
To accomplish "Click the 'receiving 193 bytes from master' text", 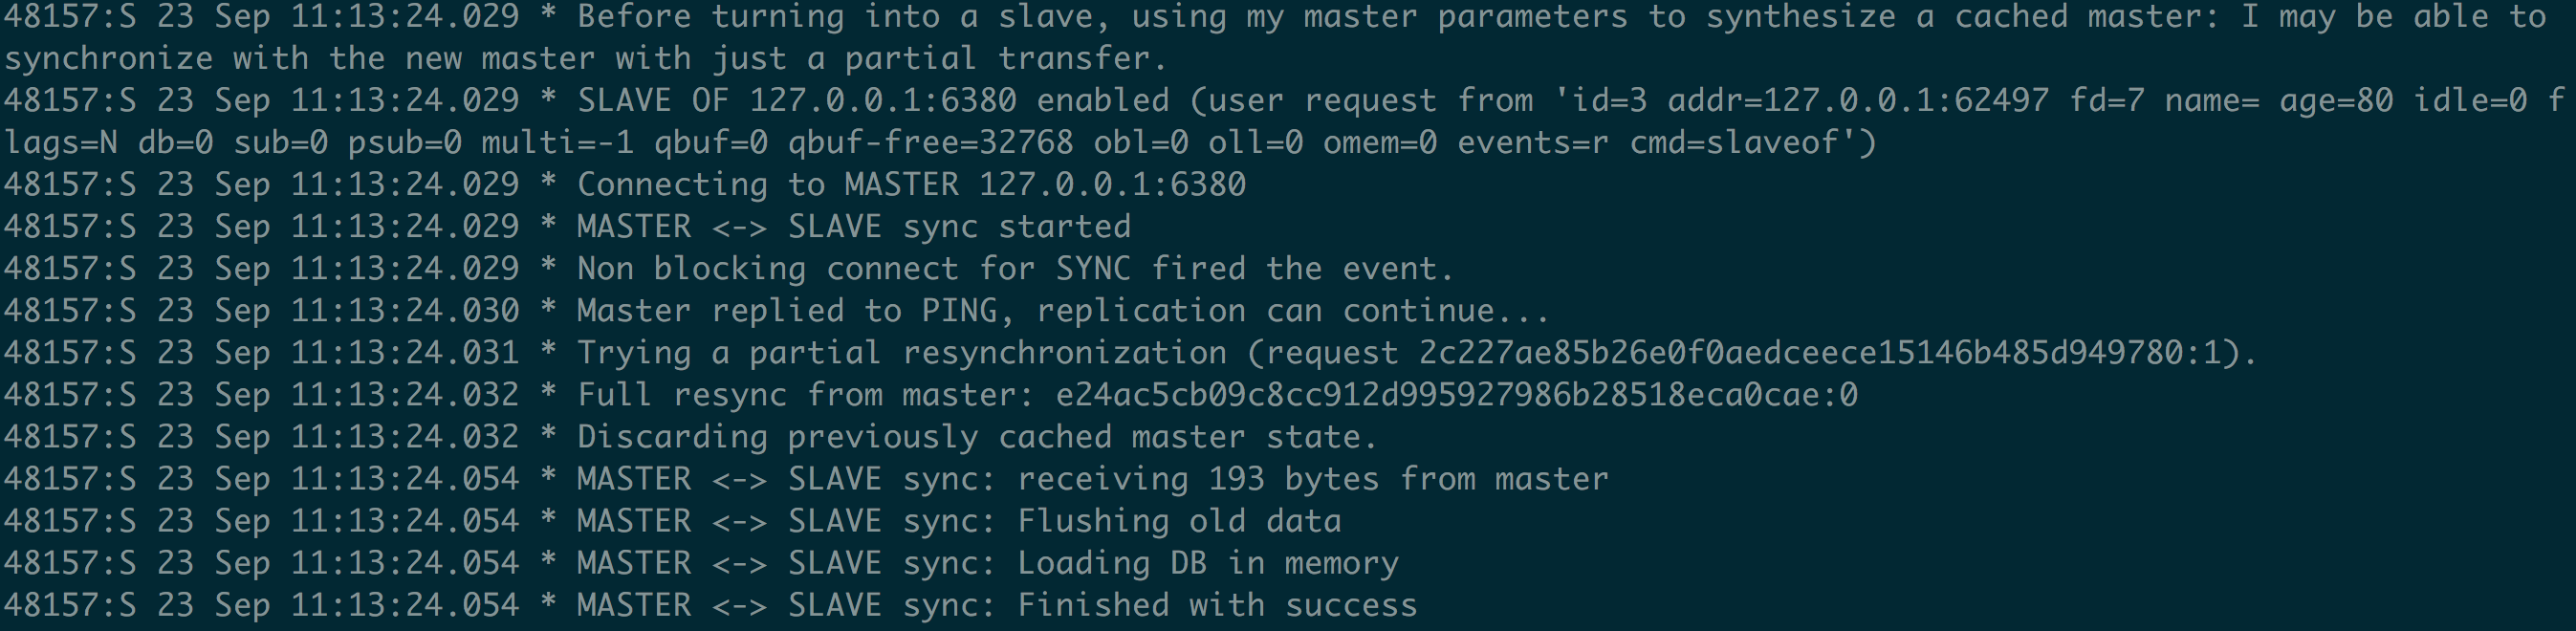I will pyautogui.click(x=1312, y=479).
